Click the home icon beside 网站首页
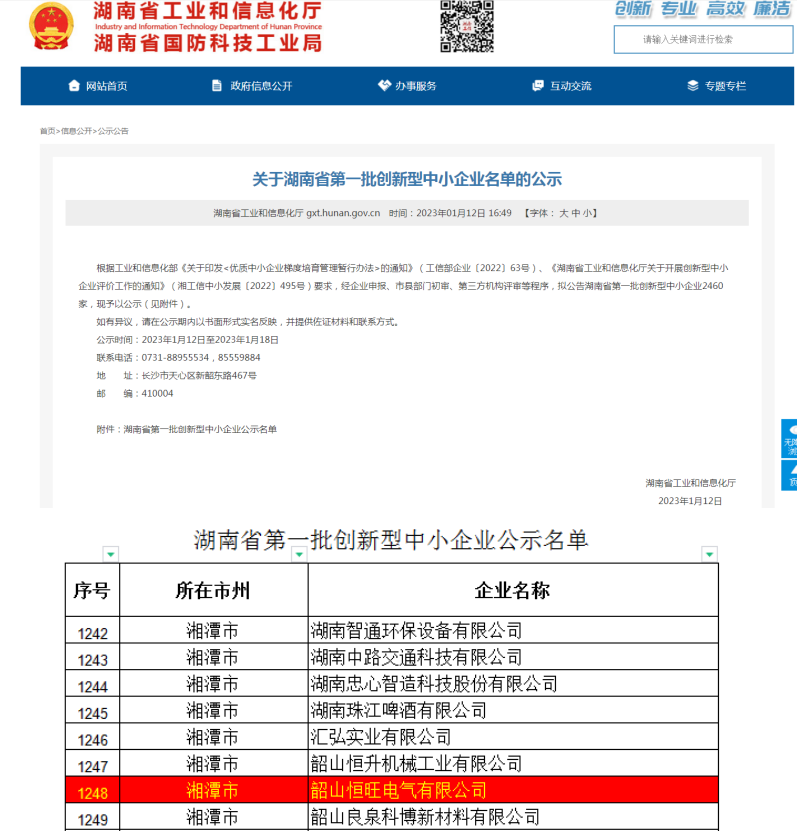This screenshot has width=797, height=831. click(x=74, y=86)
